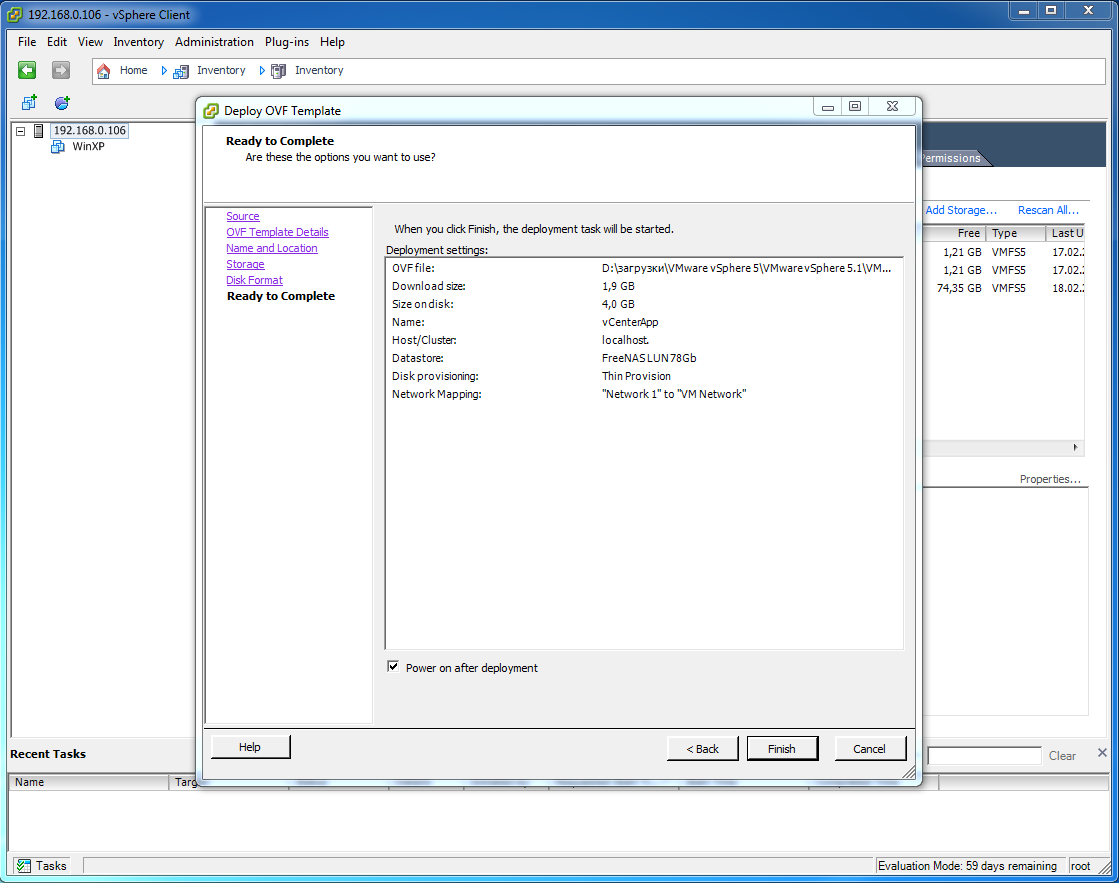The height and width of the screenshot is (883, 1119).
Task: Go to the Name and Location step
Action: 272,248
